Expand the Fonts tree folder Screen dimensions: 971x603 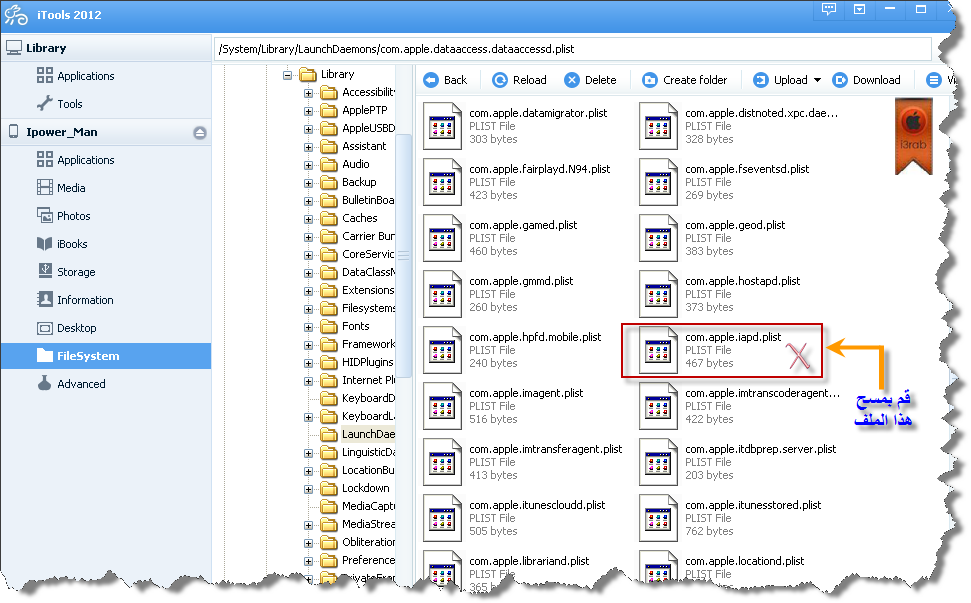coord(308,327)
